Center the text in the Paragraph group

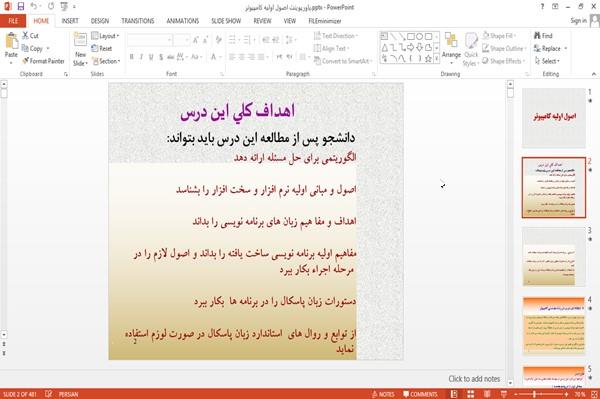[x=241, y=57]
